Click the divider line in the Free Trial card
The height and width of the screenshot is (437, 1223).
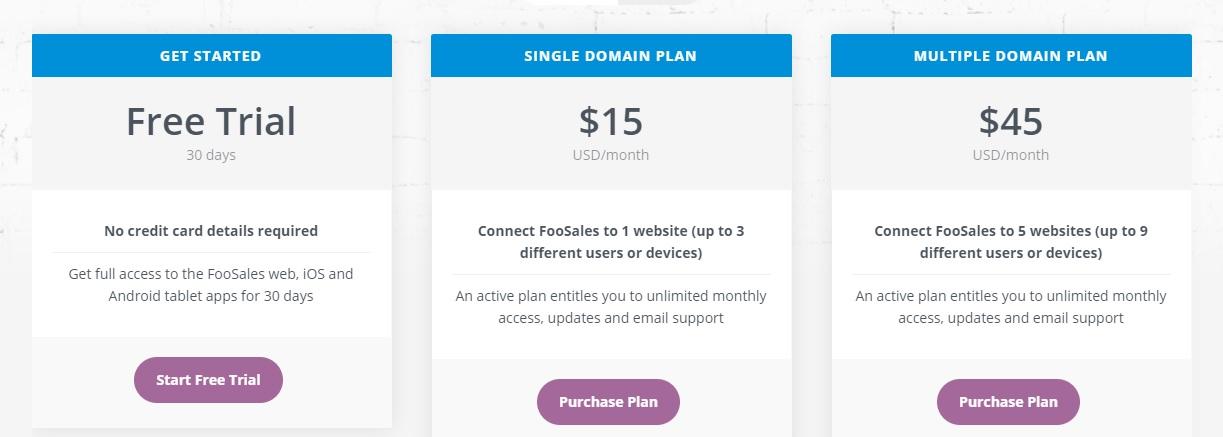coord(211,252)
